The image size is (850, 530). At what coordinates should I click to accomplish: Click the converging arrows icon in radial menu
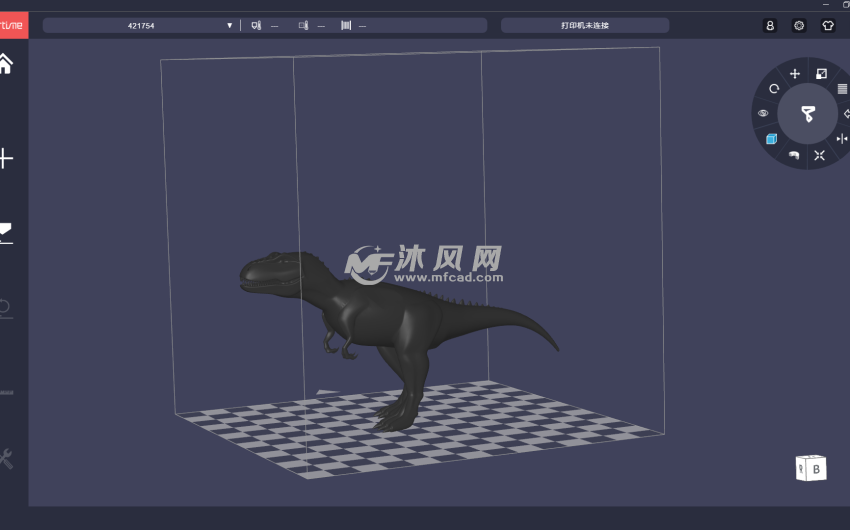point(820,156)
